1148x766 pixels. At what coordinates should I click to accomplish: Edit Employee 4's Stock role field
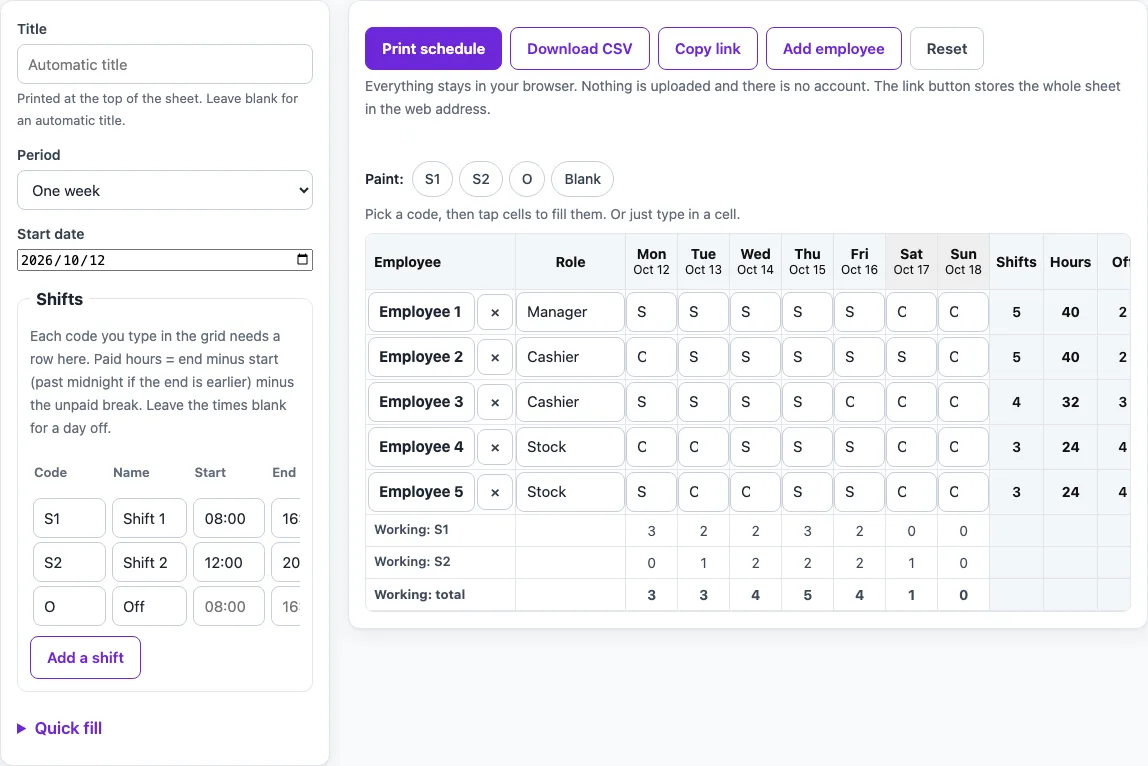(570, 447)
